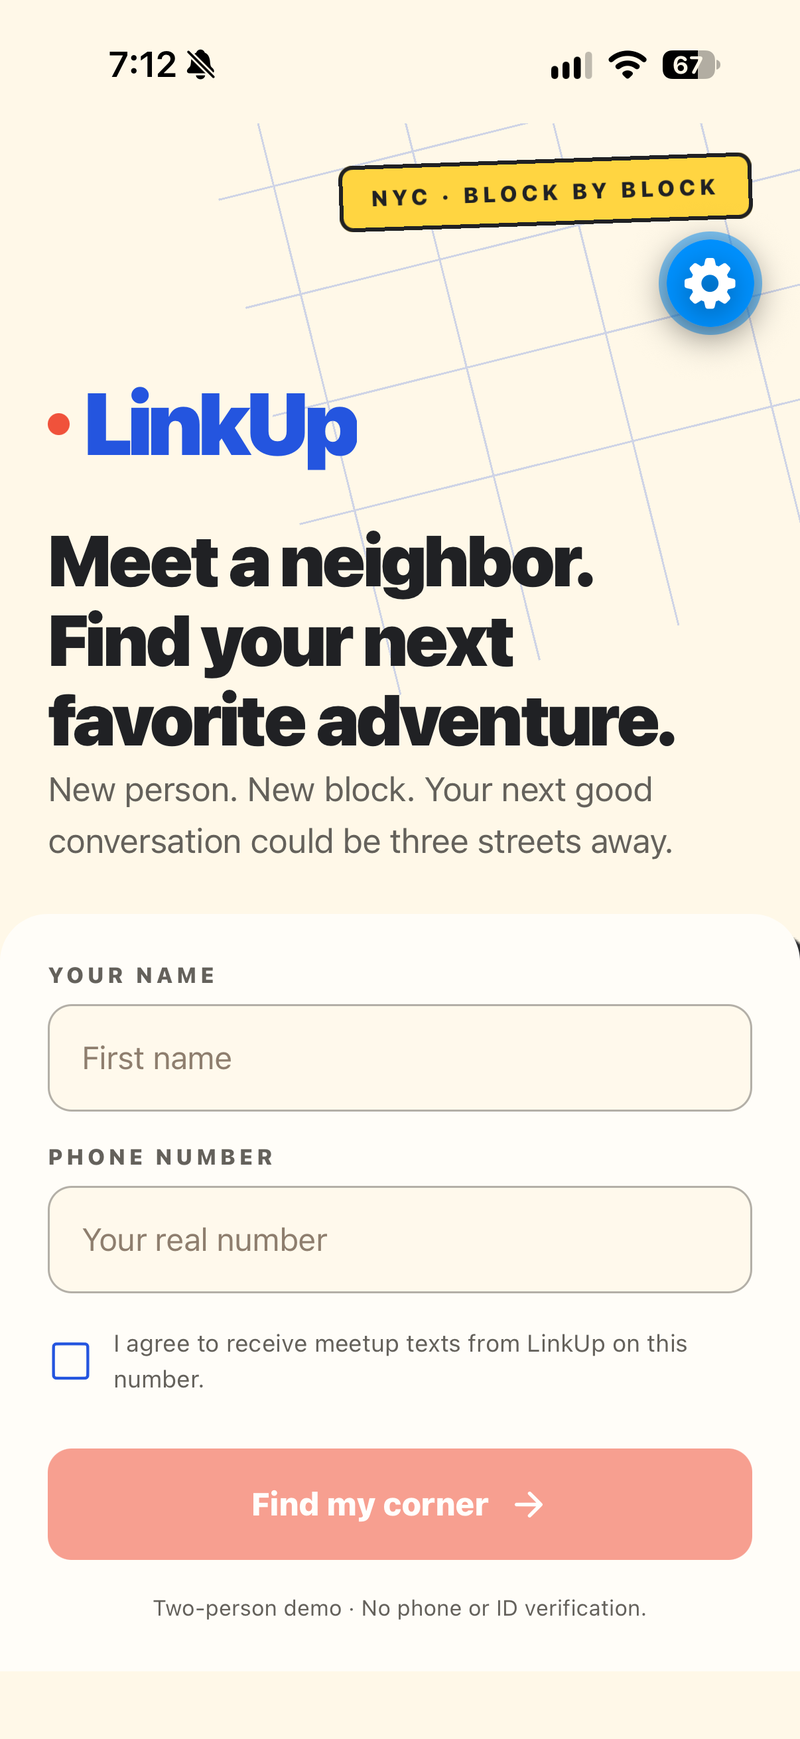Viewport: 800px width, 1739px height.
Task: Click the arrow on Find my corner button
Action: [x=528, y=1504]
